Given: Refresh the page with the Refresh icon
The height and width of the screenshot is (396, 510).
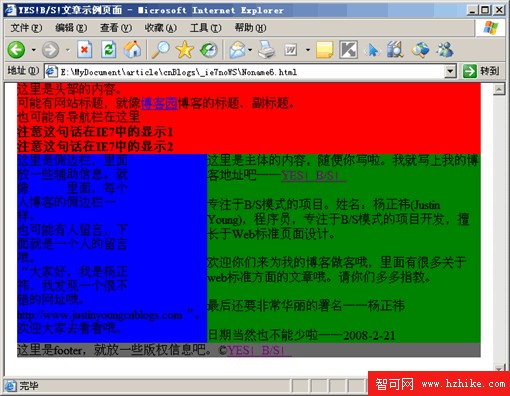Looking at the screenshot, I should (x=109, y=50).
